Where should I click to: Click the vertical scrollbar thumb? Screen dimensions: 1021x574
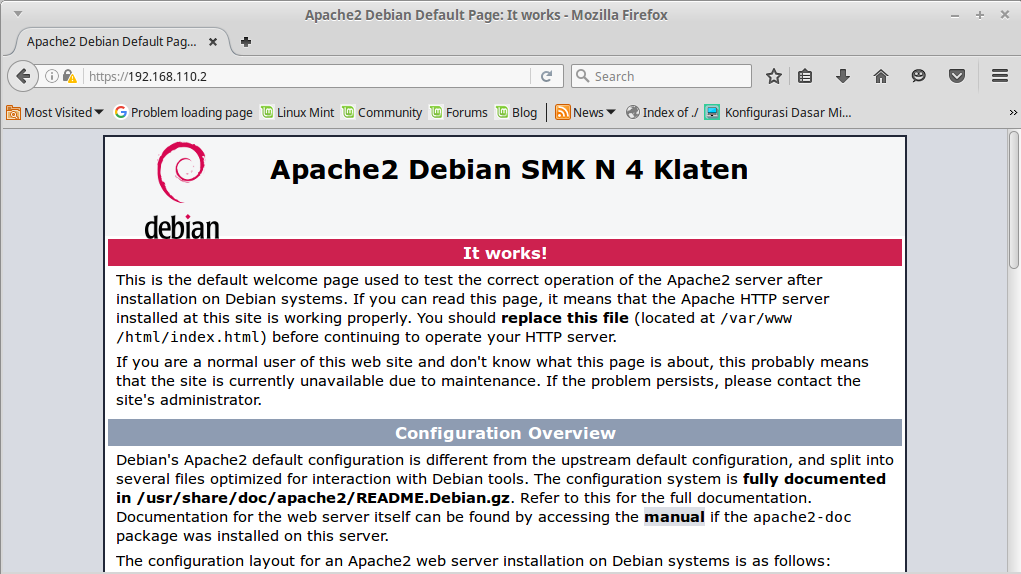[1014, 199]
